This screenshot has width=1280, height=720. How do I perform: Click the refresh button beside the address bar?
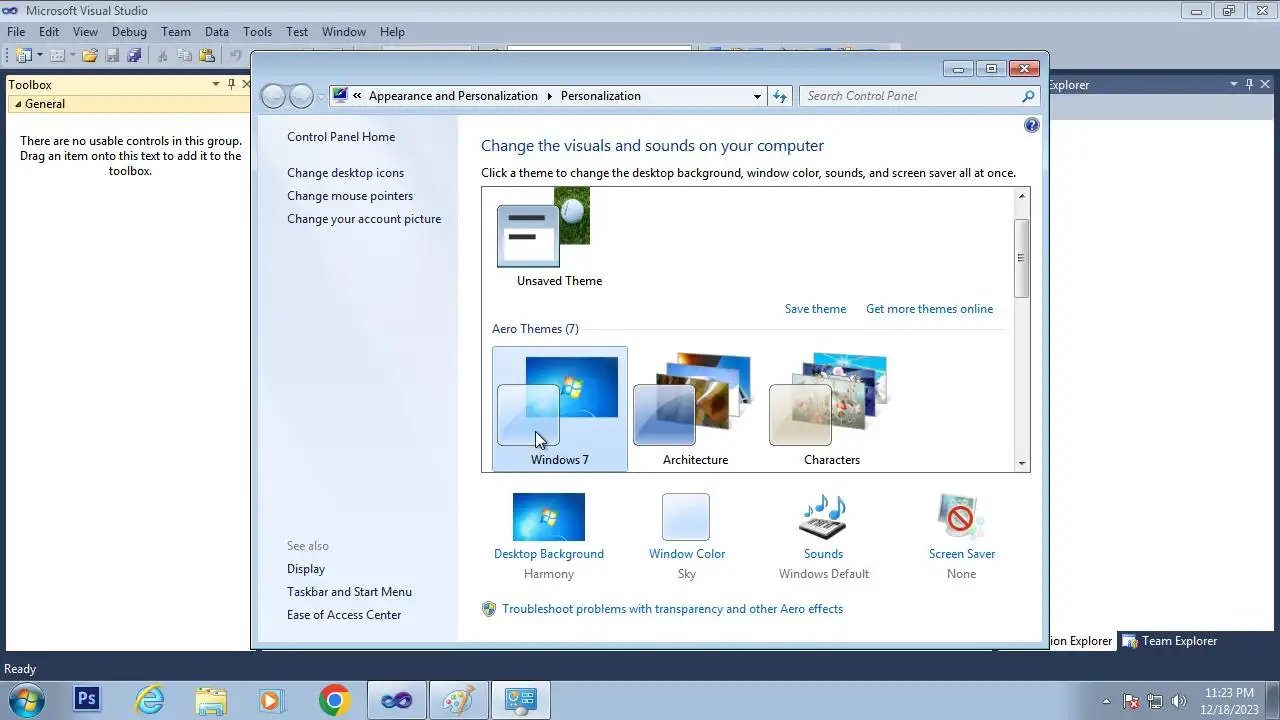[x=781, y=96]
